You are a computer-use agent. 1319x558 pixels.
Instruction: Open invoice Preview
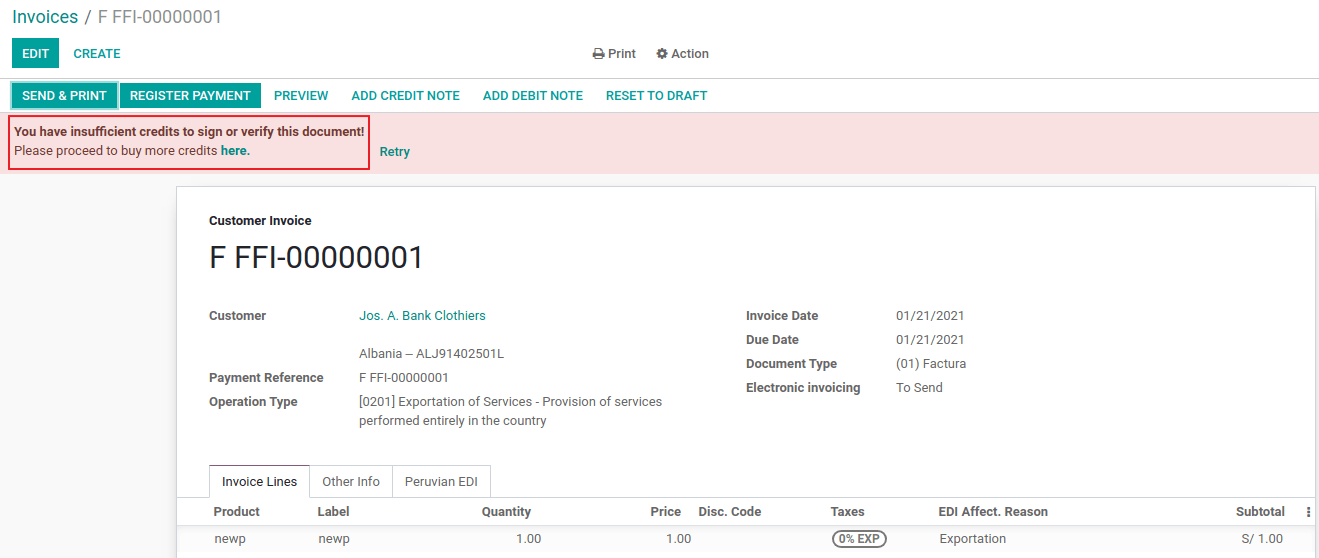[x=301, y=96]
